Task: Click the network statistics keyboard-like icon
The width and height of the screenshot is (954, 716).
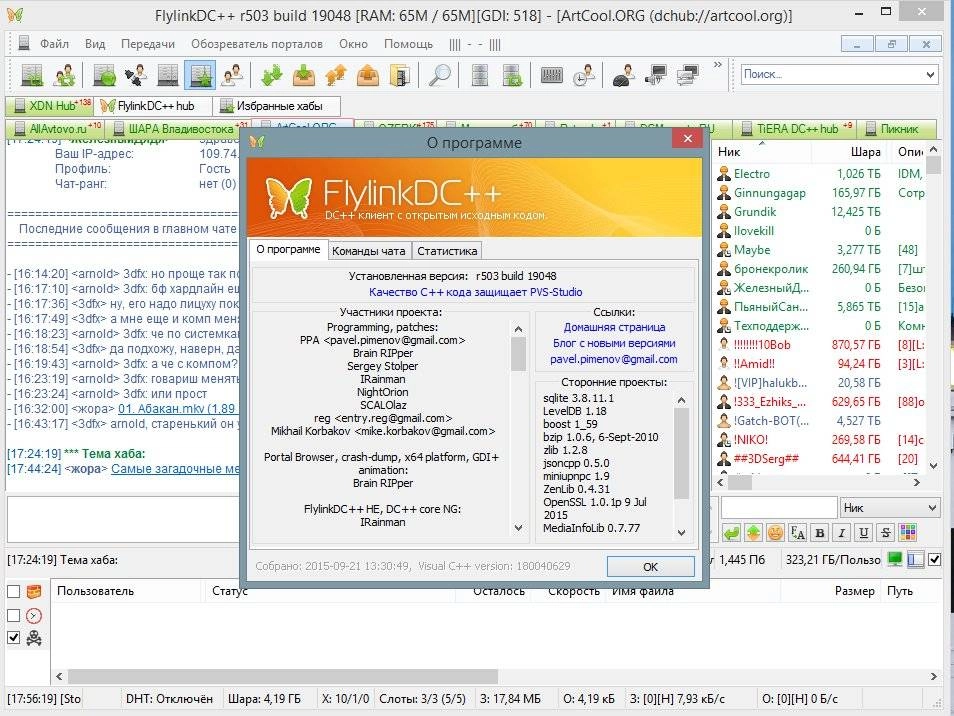Action: 552,75
